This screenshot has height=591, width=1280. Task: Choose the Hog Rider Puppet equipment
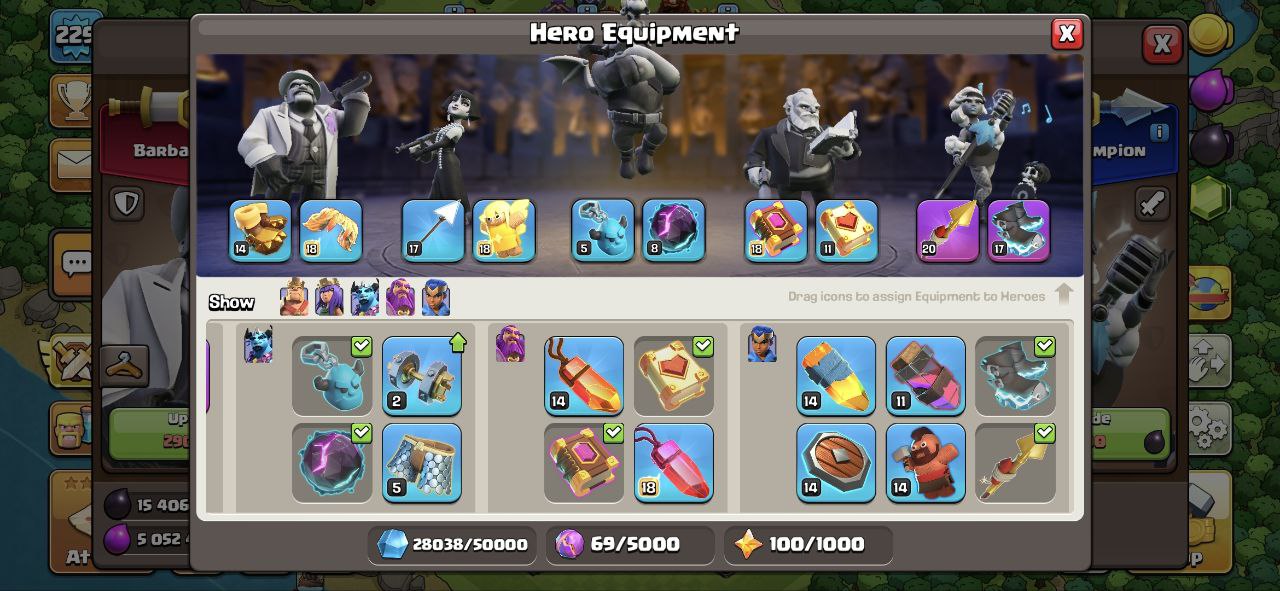tap(925, 462)
